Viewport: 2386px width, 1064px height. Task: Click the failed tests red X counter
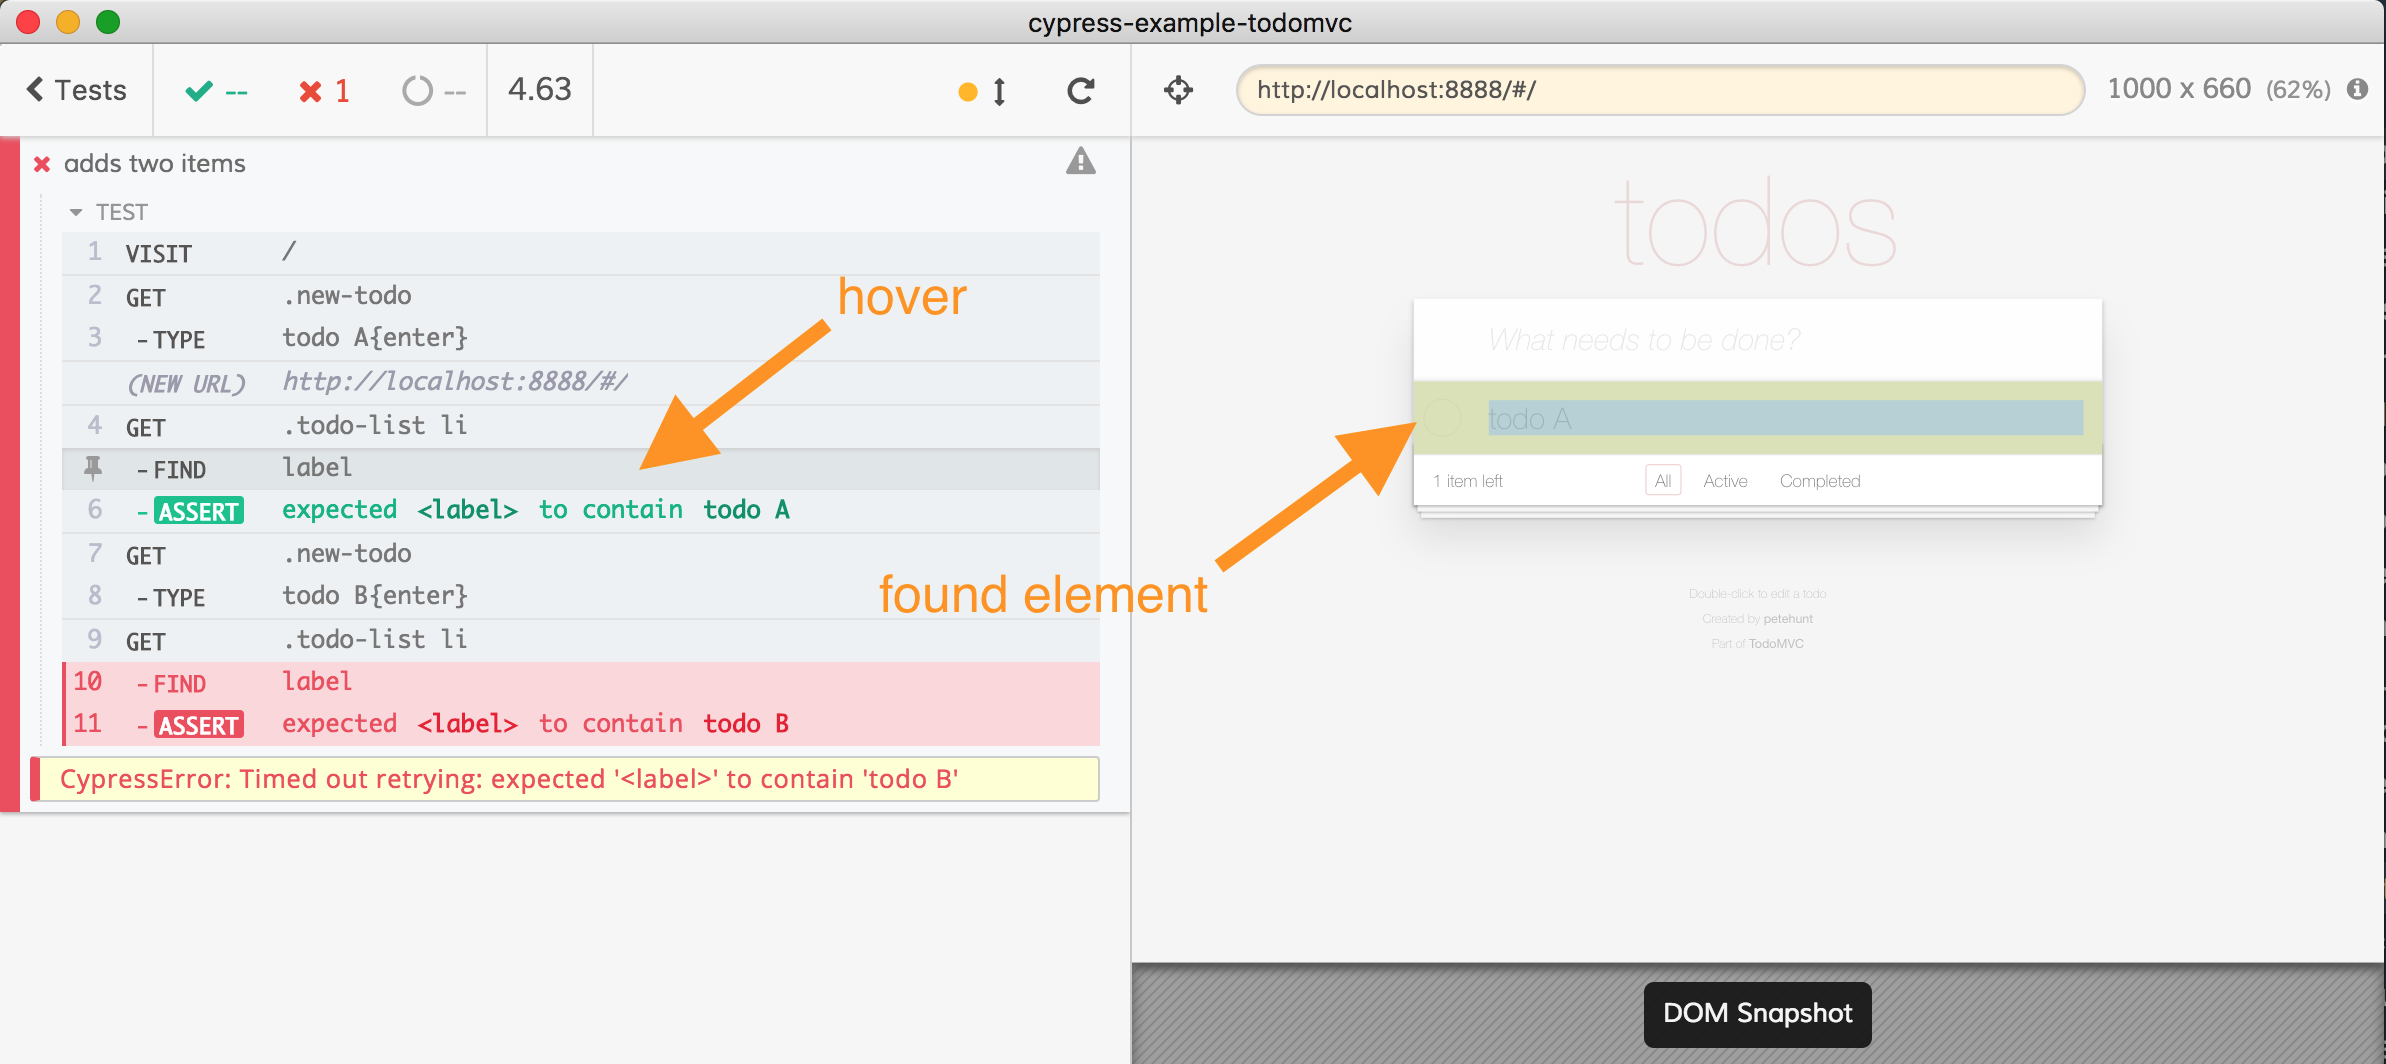pos(324,91)
